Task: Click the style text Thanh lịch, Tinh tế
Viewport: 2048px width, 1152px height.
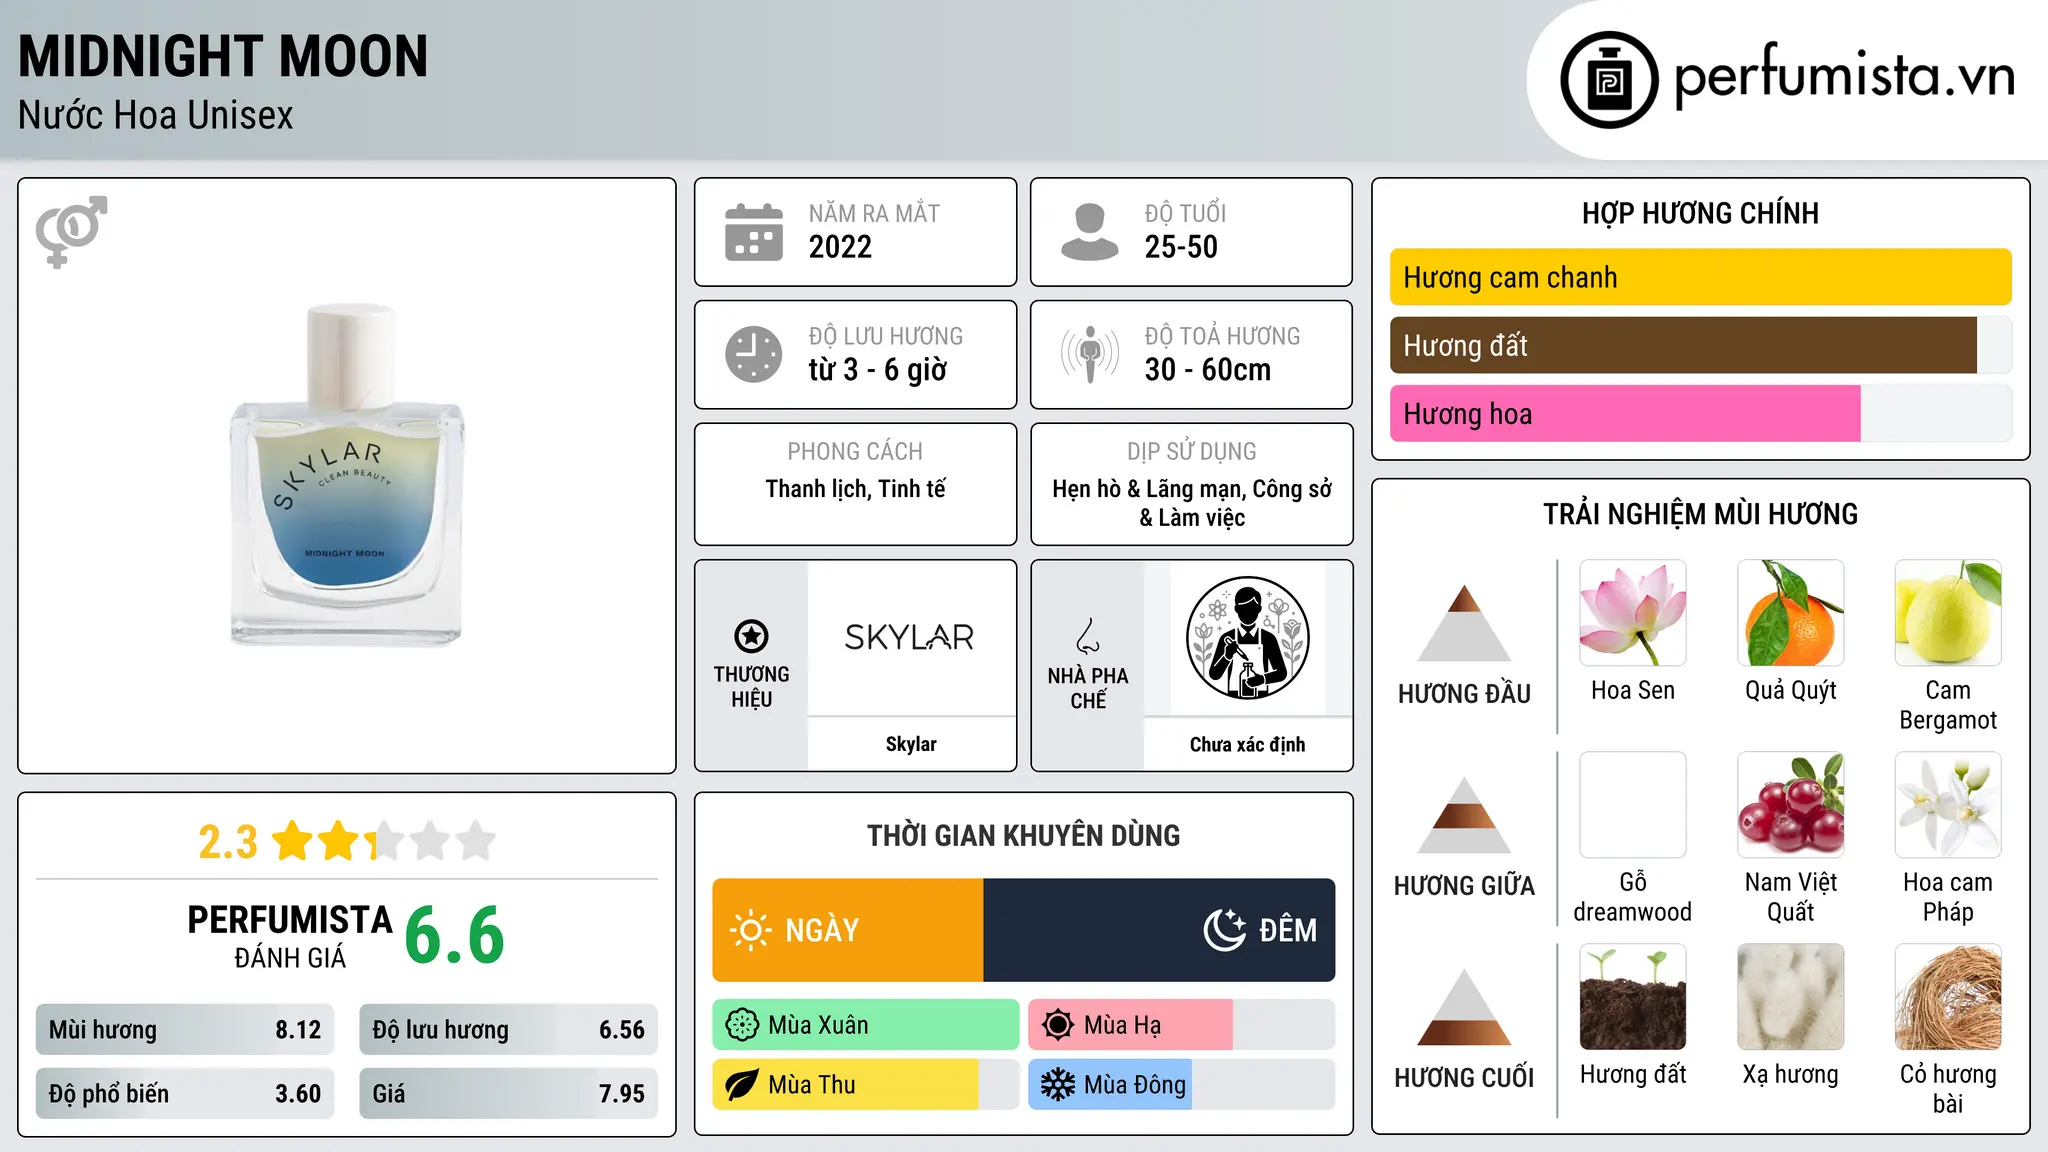Action: click(x=855, y=489)
